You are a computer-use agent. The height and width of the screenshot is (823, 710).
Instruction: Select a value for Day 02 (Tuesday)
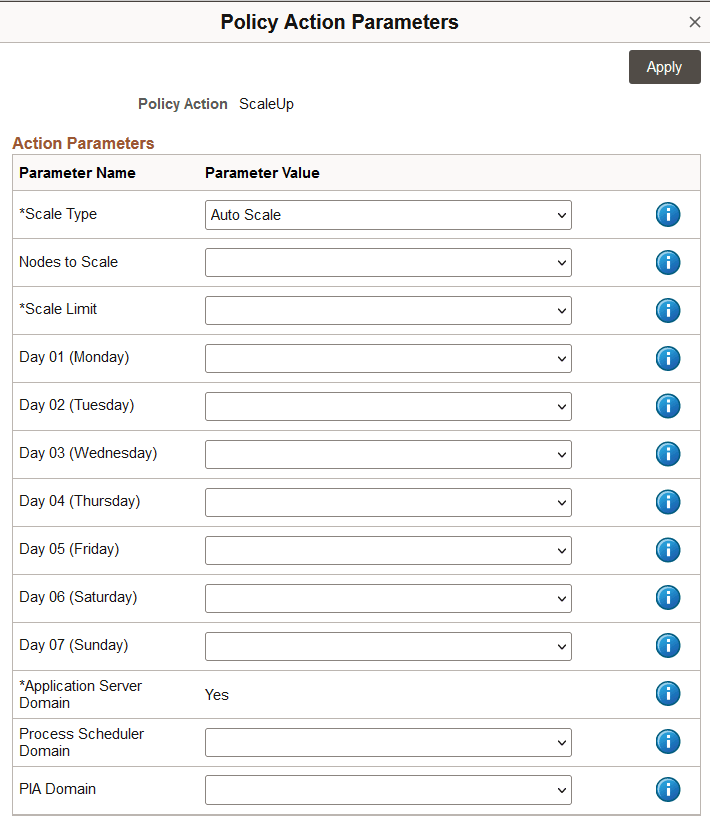(x=388, y=406)
